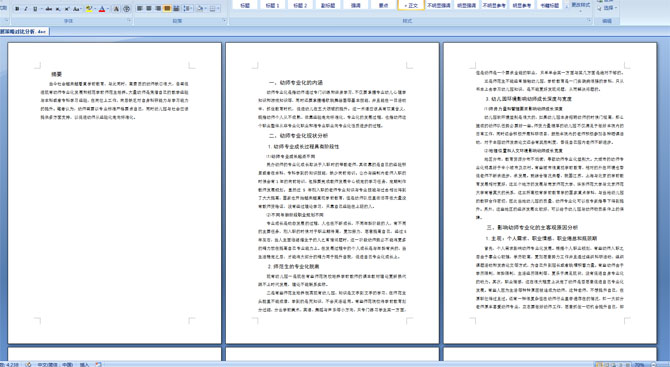Apply the 正文 style
The height and width of the screenshot is (367, 670).
click(411, 5)
